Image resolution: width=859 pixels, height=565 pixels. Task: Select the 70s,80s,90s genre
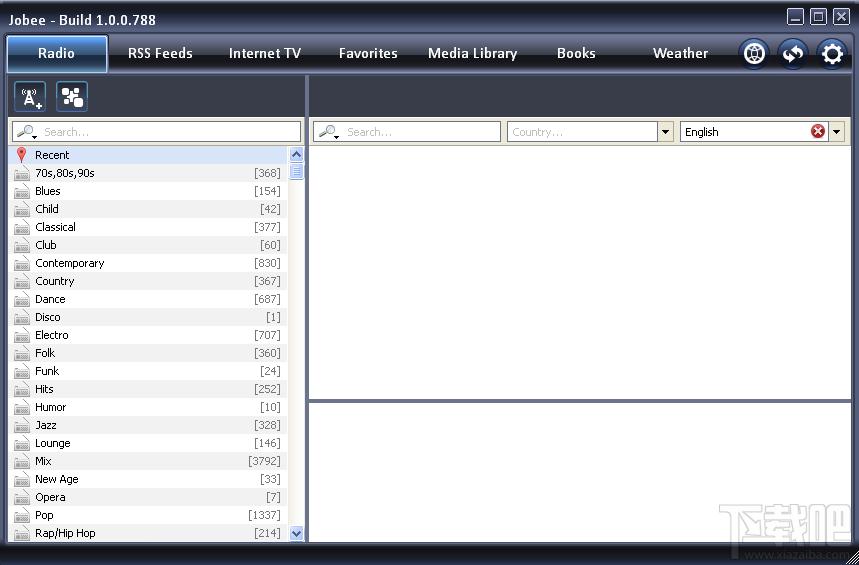click(148, 173)
